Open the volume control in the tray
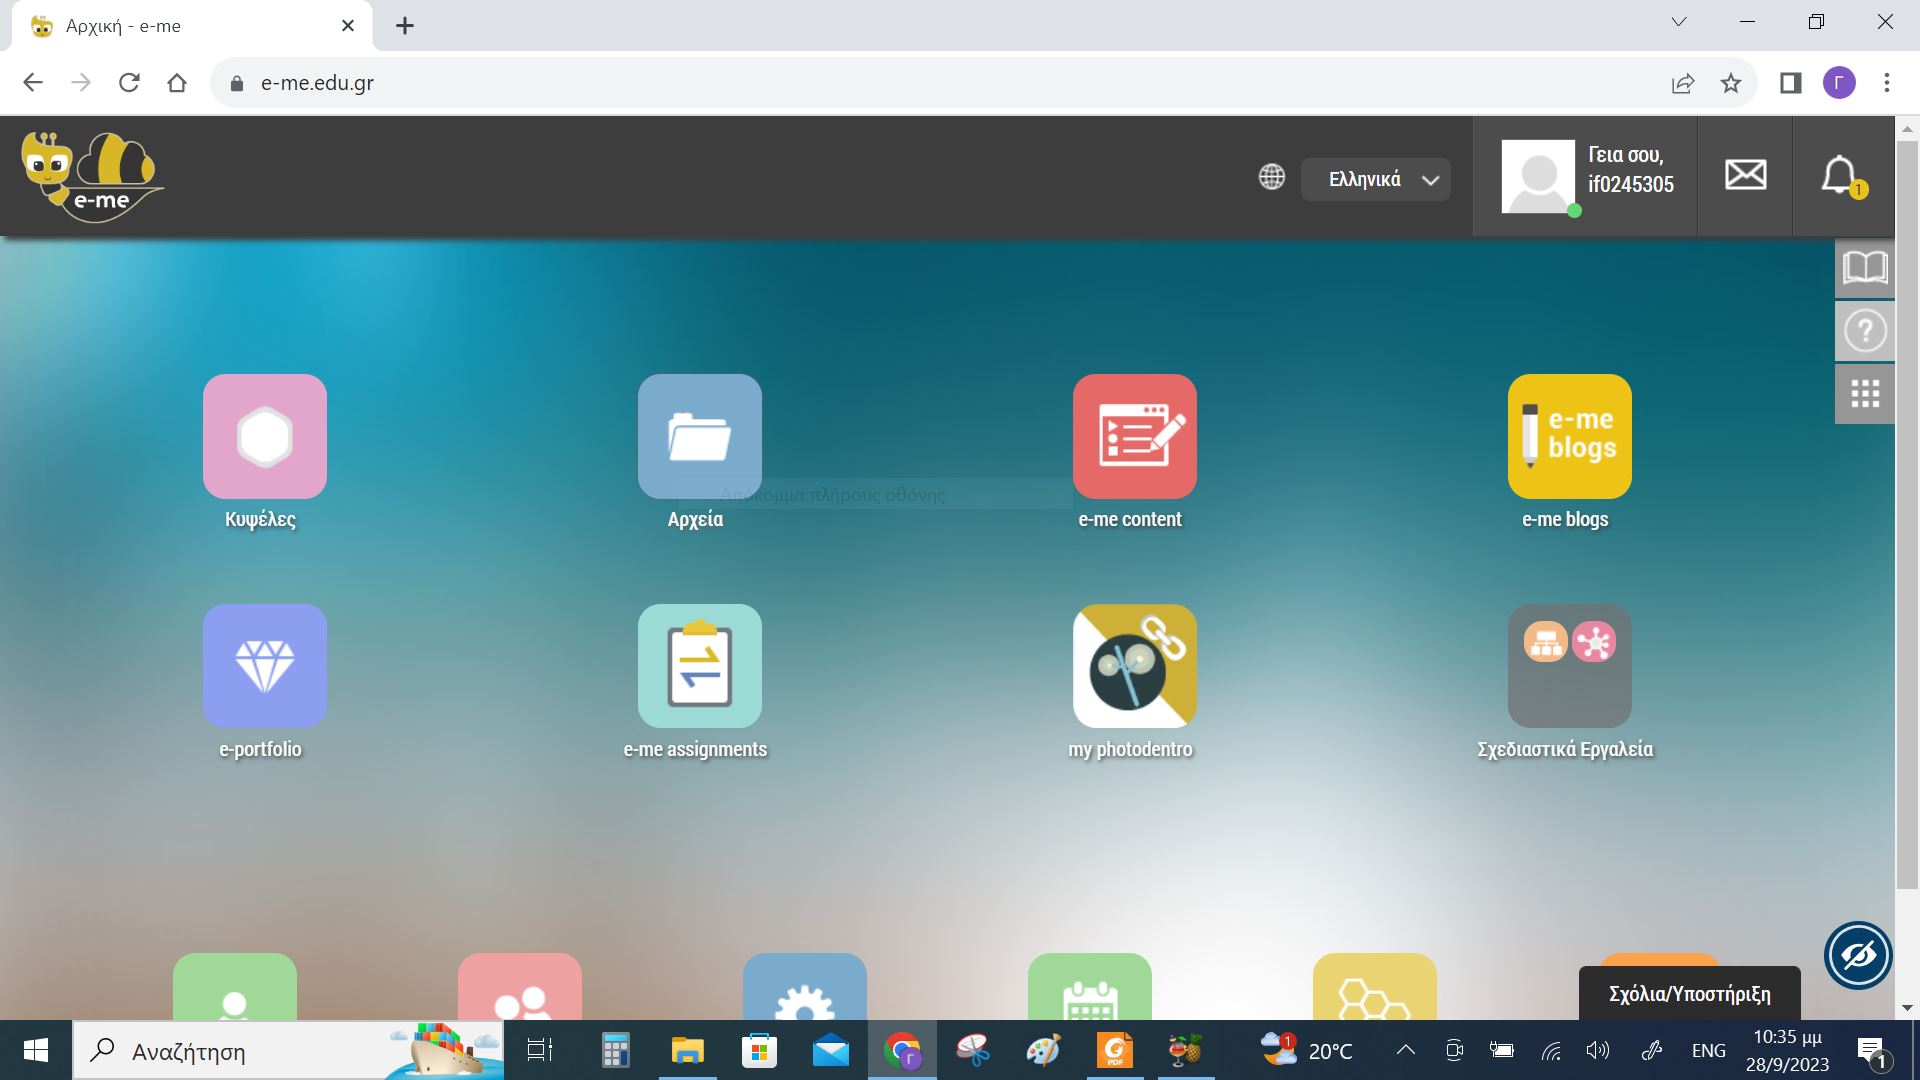The height and width of the screenshot is (1080, 1920). coord(1598,1050)
